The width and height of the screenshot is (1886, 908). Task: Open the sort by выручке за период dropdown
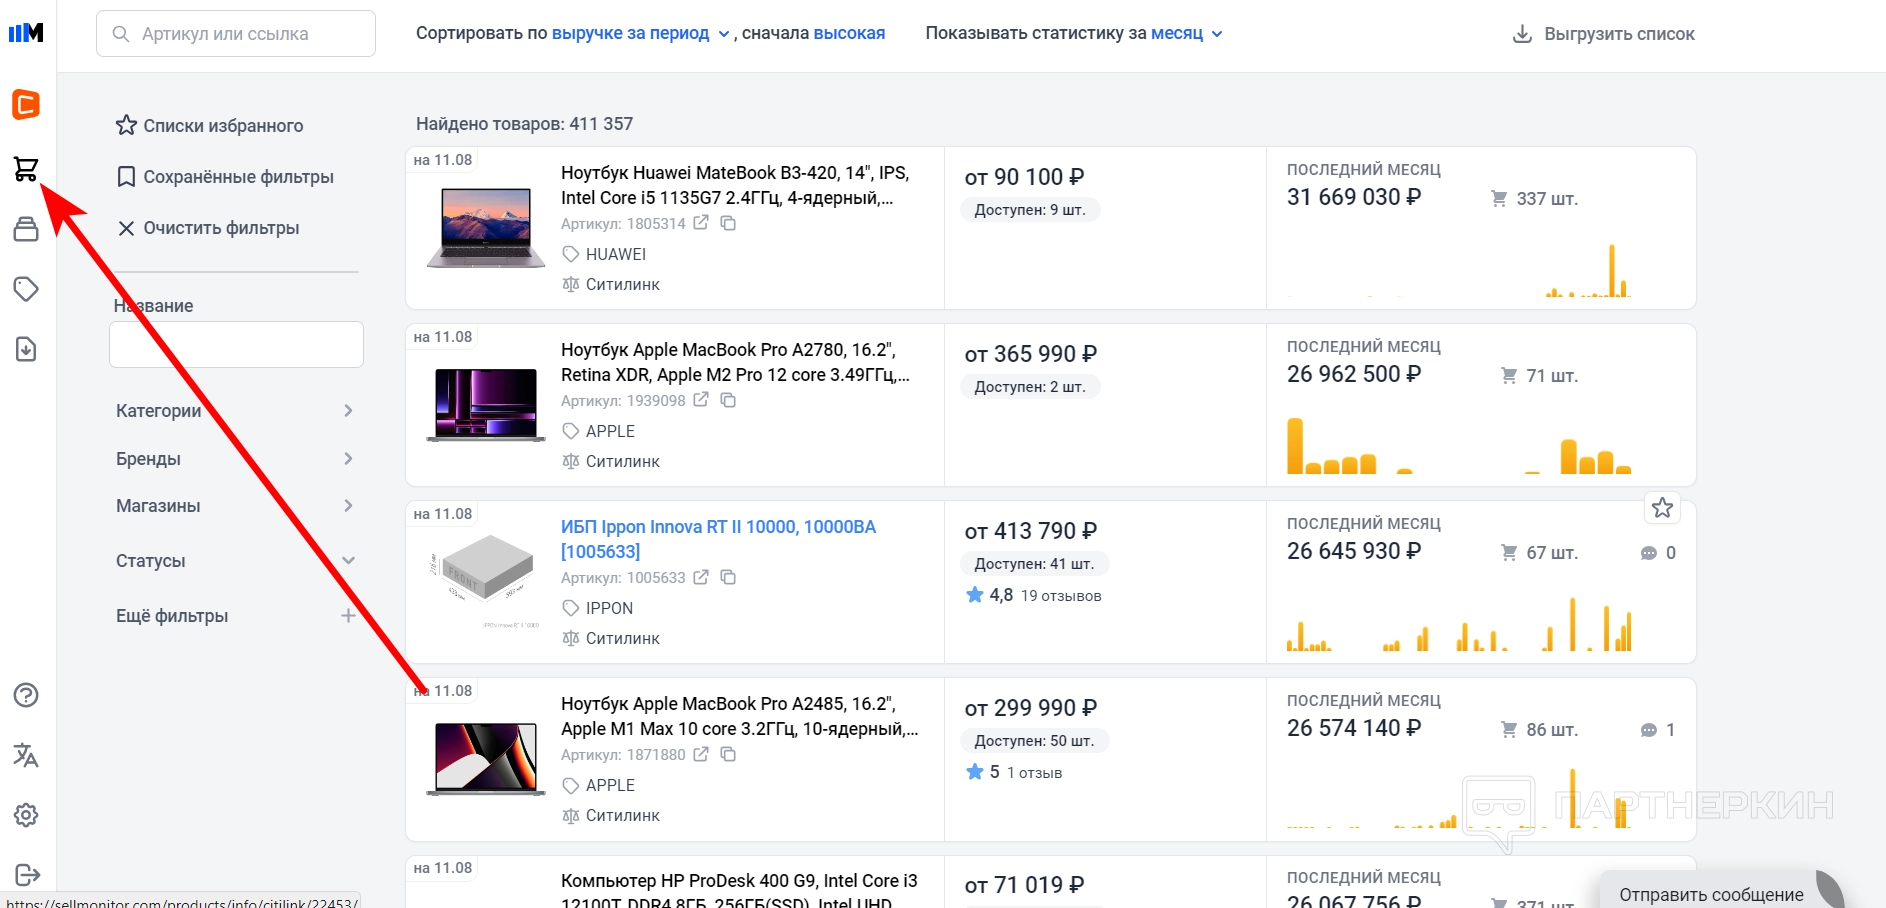(640, 33)
